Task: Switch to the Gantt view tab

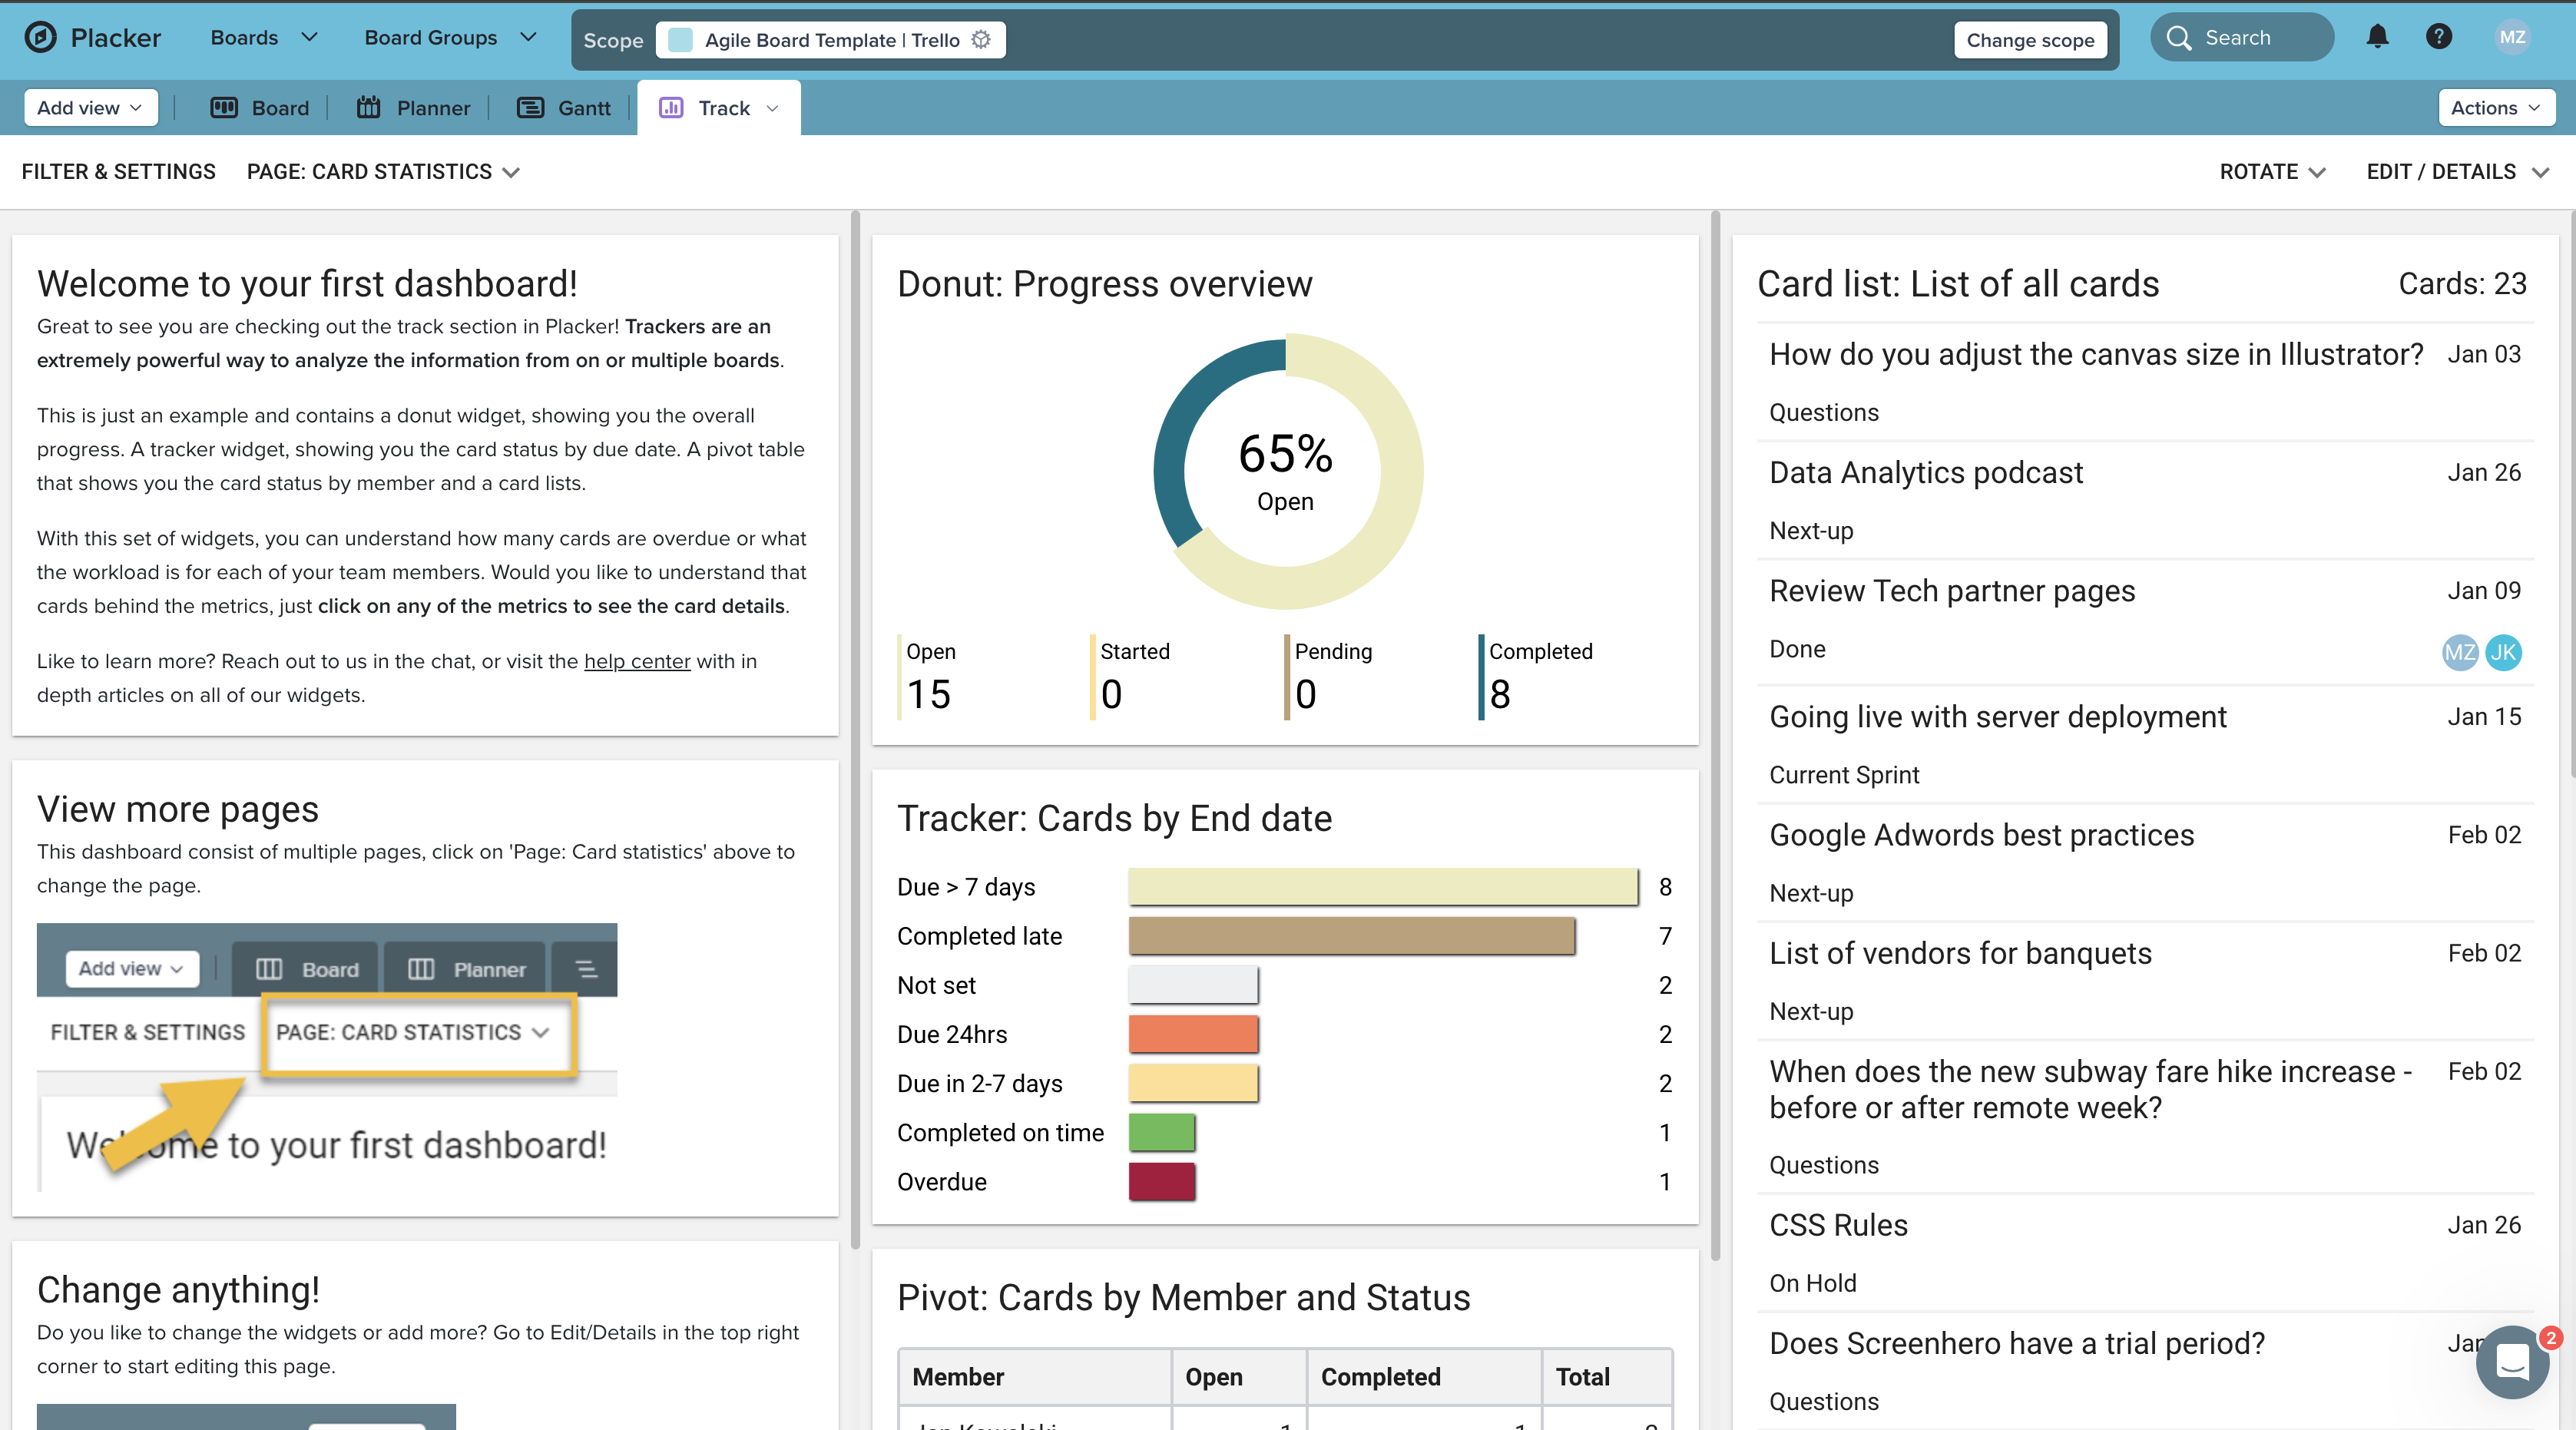Action: (564, 108)
